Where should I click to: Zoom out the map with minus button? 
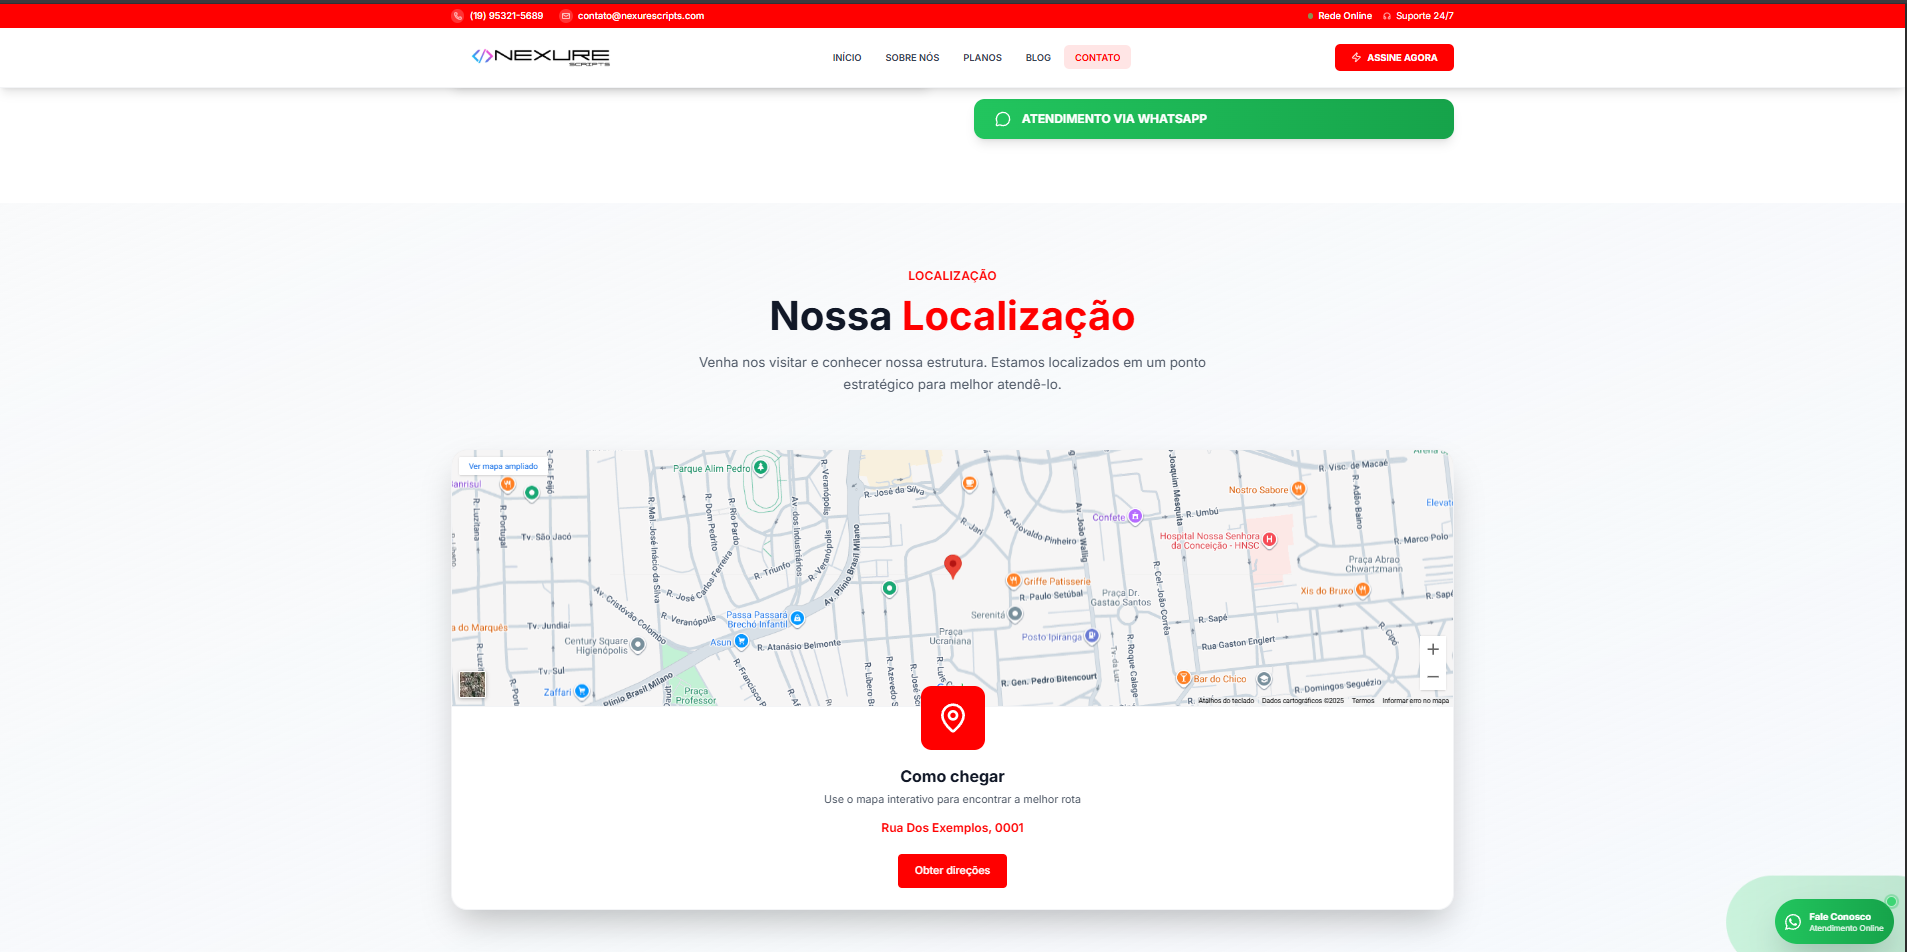(x=1433, y=677)
